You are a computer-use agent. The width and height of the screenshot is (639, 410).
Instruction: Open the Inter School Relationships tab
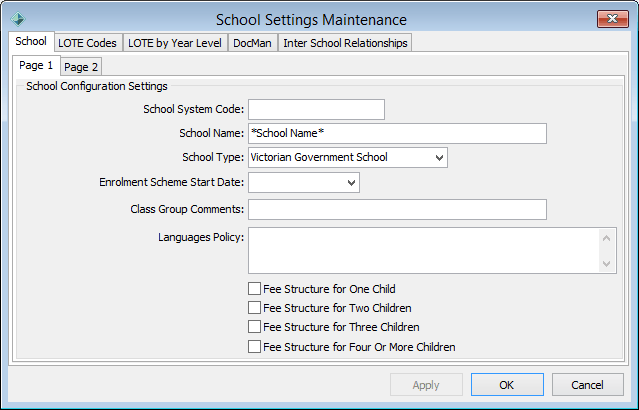[x=345, y=43]
